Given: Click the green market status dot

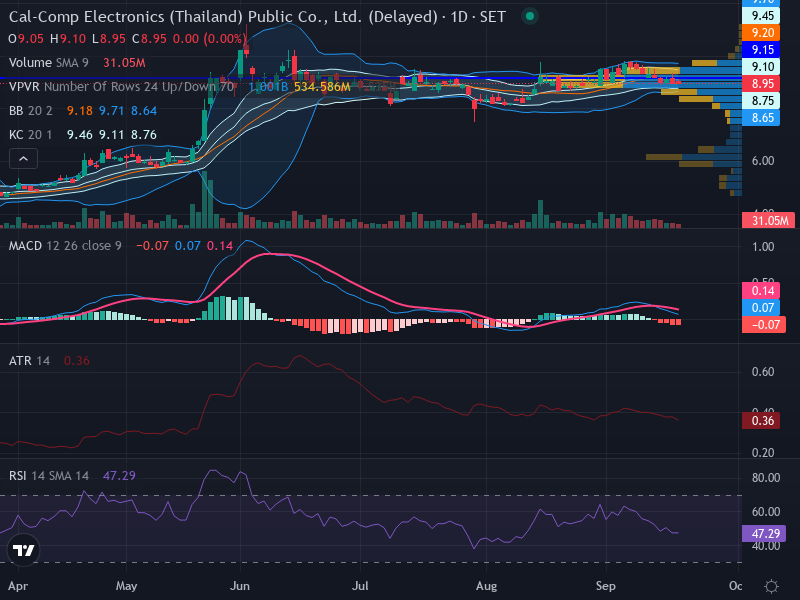Looking at the screenshot, I should tap(530, 16).
